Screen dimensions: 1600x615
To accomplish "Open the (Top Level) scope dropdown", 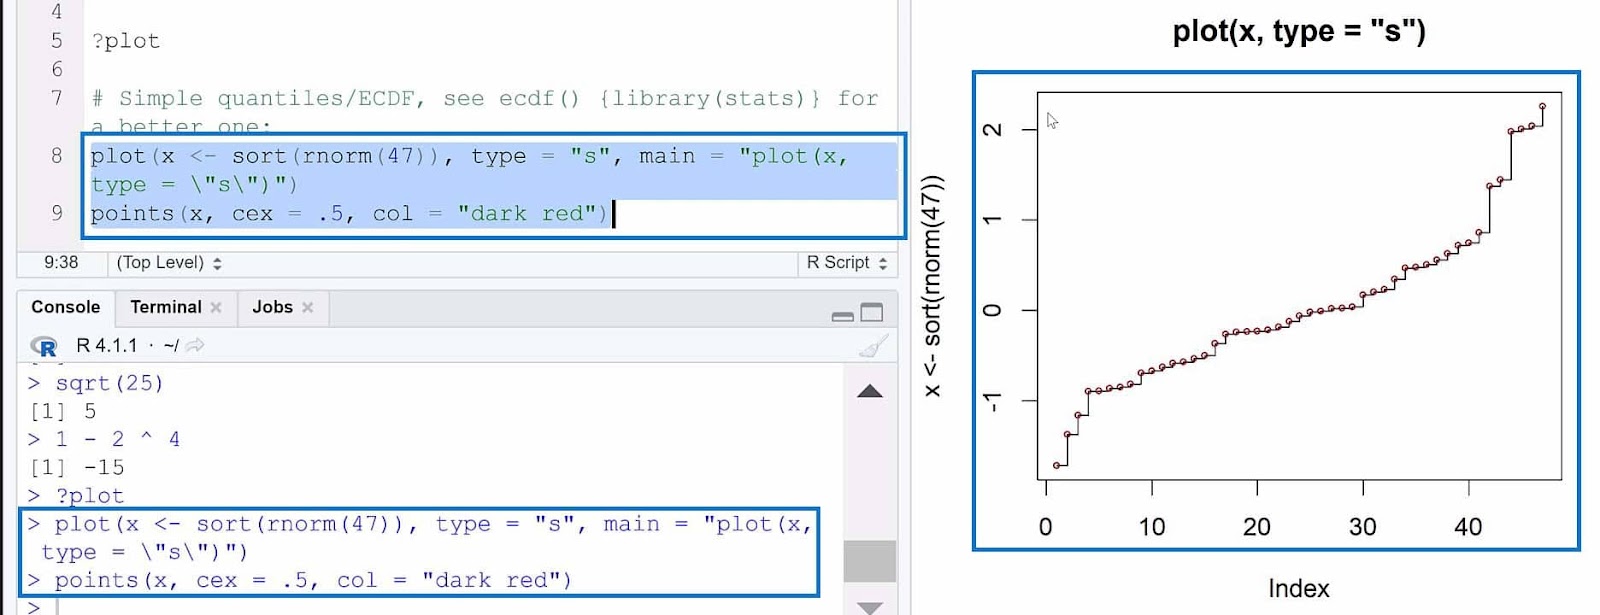I will click(170, 263).
